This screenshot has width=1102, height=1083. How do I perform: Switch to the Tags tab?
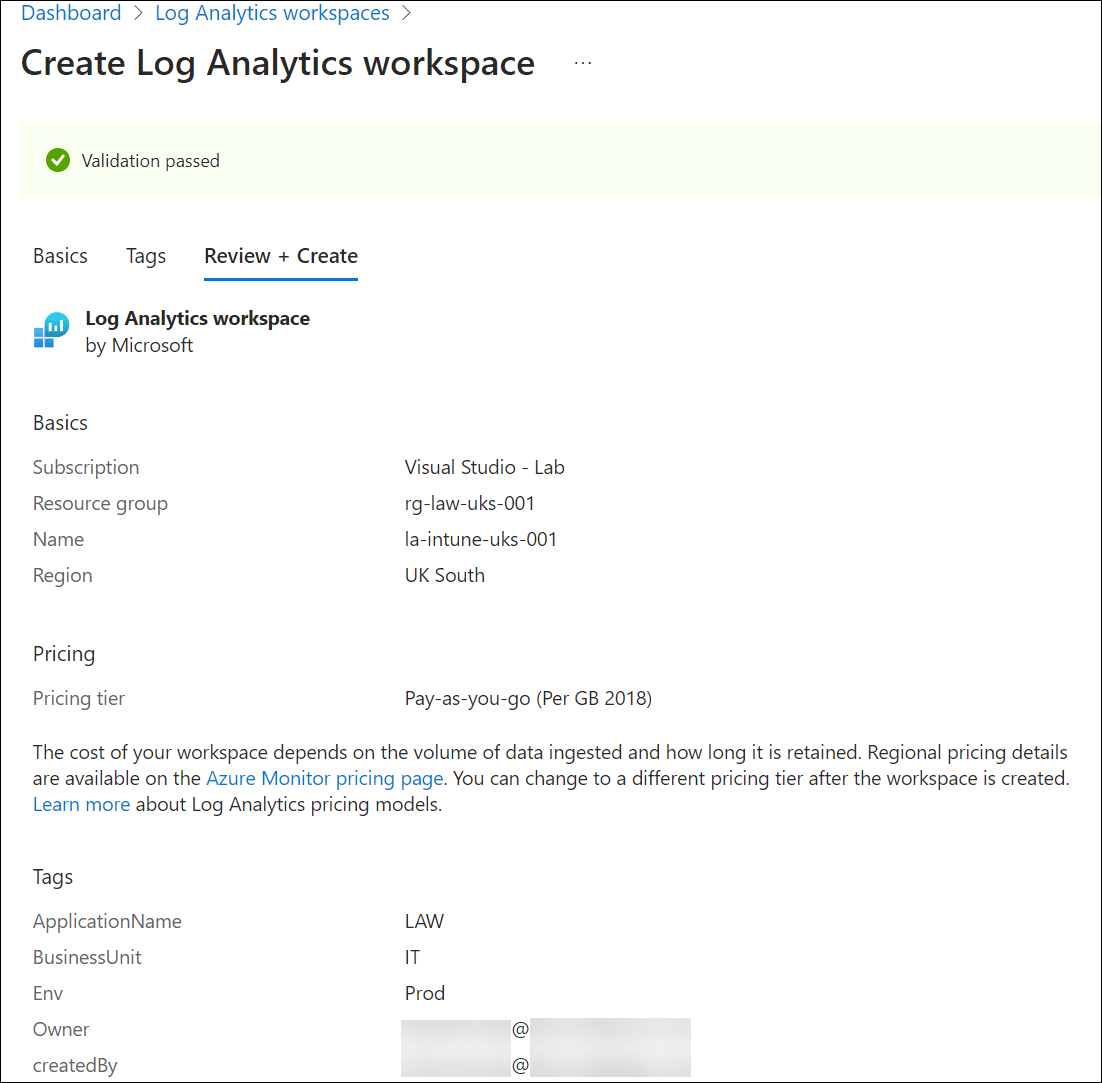146,256
